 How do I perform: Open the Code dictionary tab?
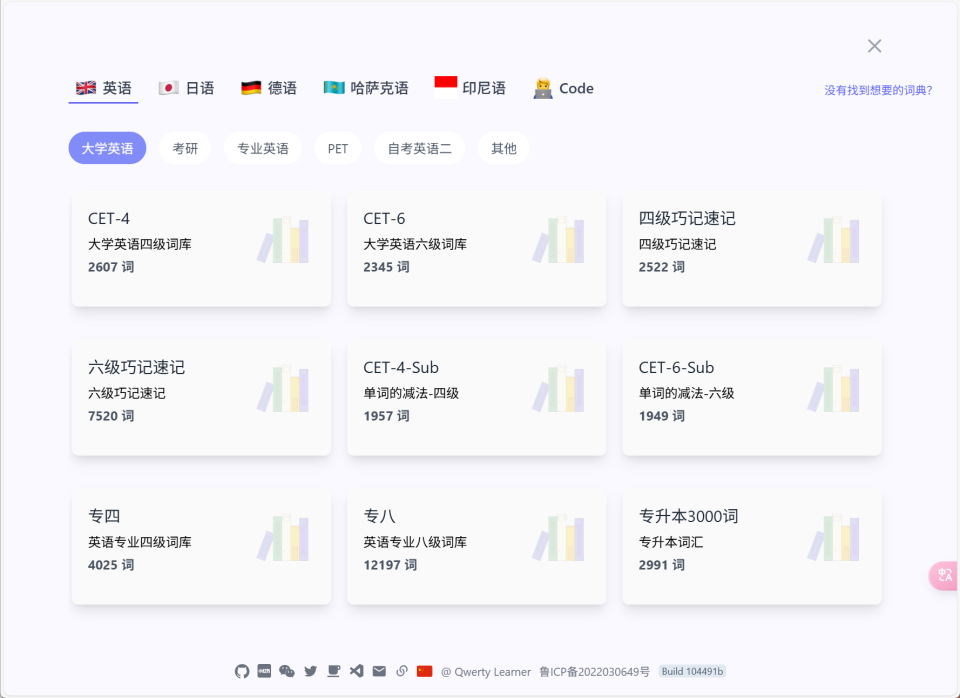563,88
